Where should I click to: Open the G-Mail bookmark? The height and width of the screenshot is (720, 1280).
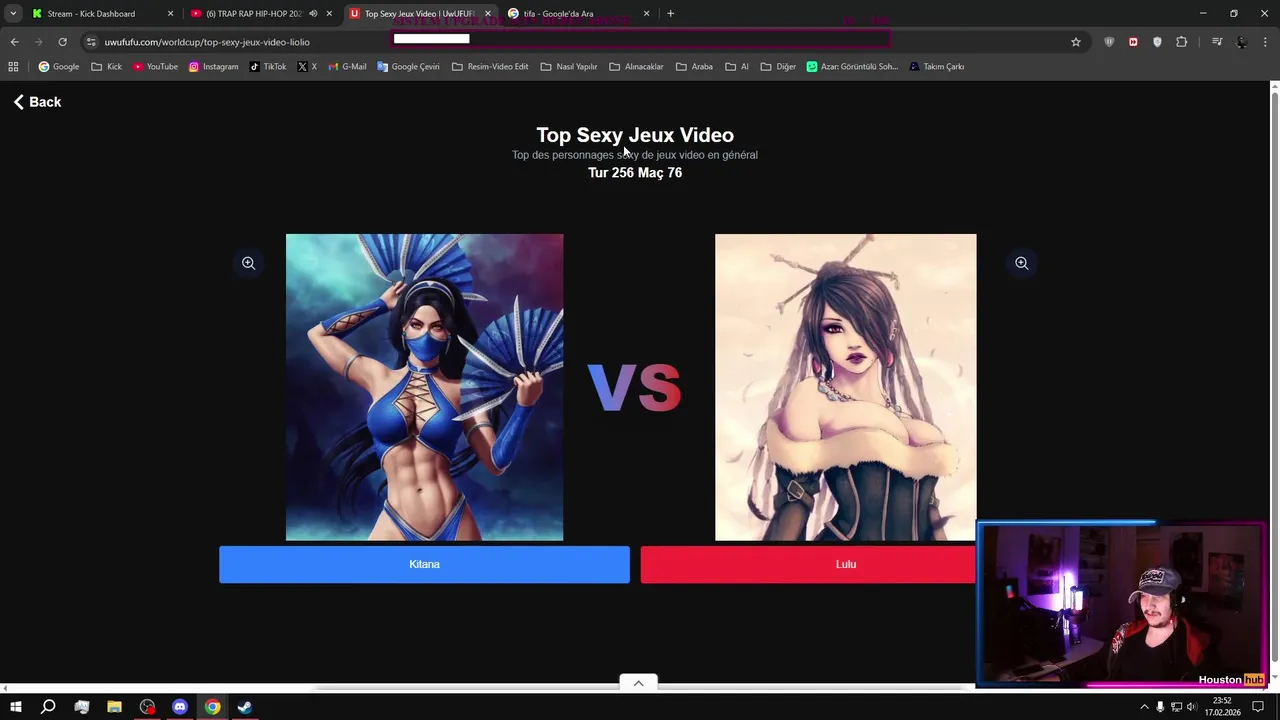(x=347, y=67)
